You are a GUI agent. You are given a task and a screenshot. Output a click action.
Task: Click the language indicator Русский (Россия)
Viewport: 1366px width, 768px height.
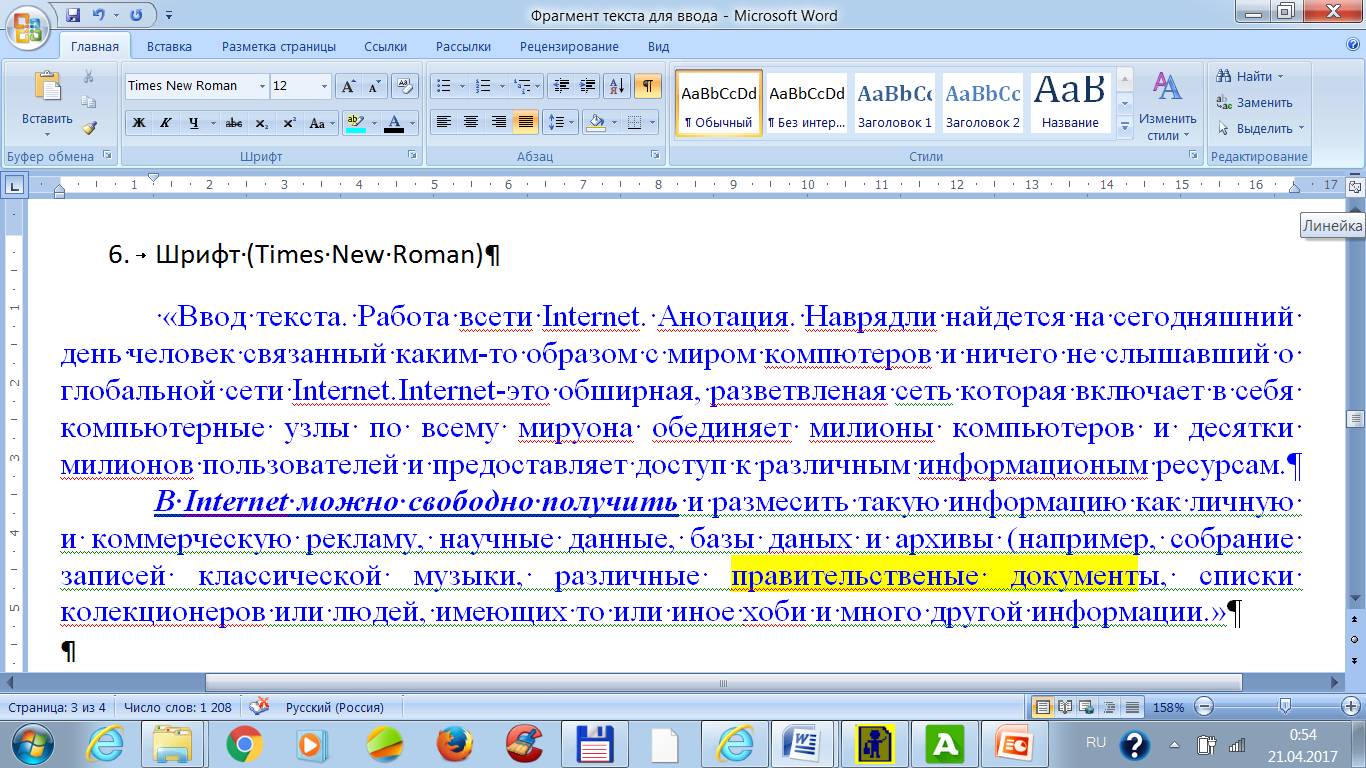point(335,707)
